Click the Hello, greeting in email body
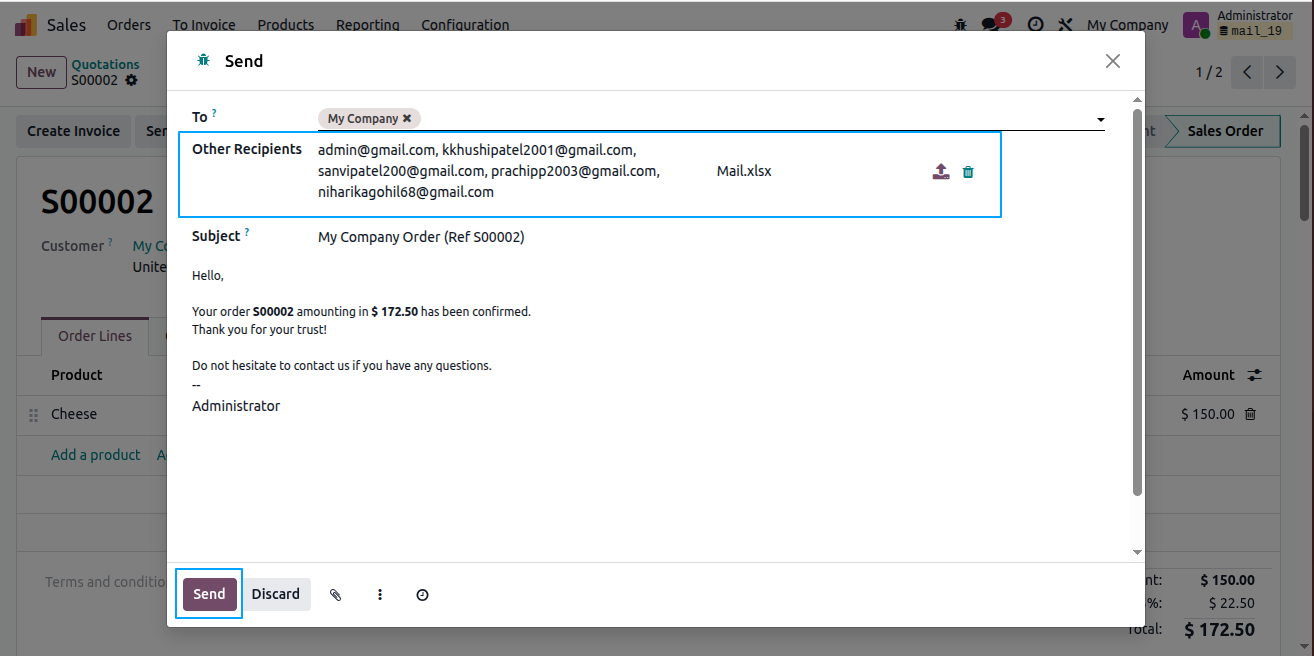 click(x=208, y=275)
